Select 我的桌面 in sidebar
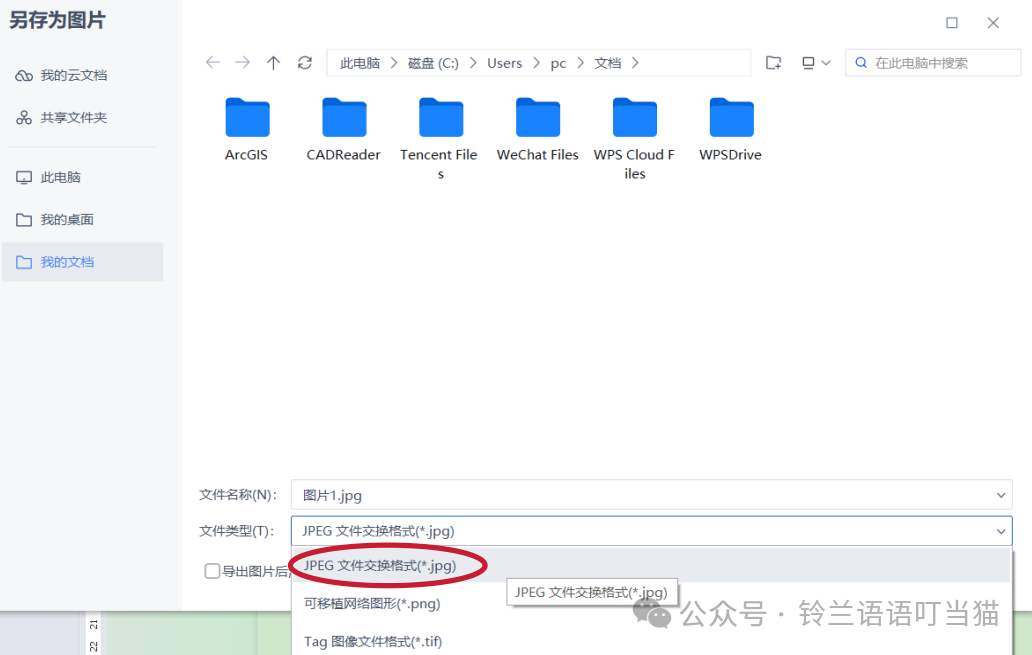The width and height of the screenshot is (1032, 655). pyautogui.click(x=55, y=219)
